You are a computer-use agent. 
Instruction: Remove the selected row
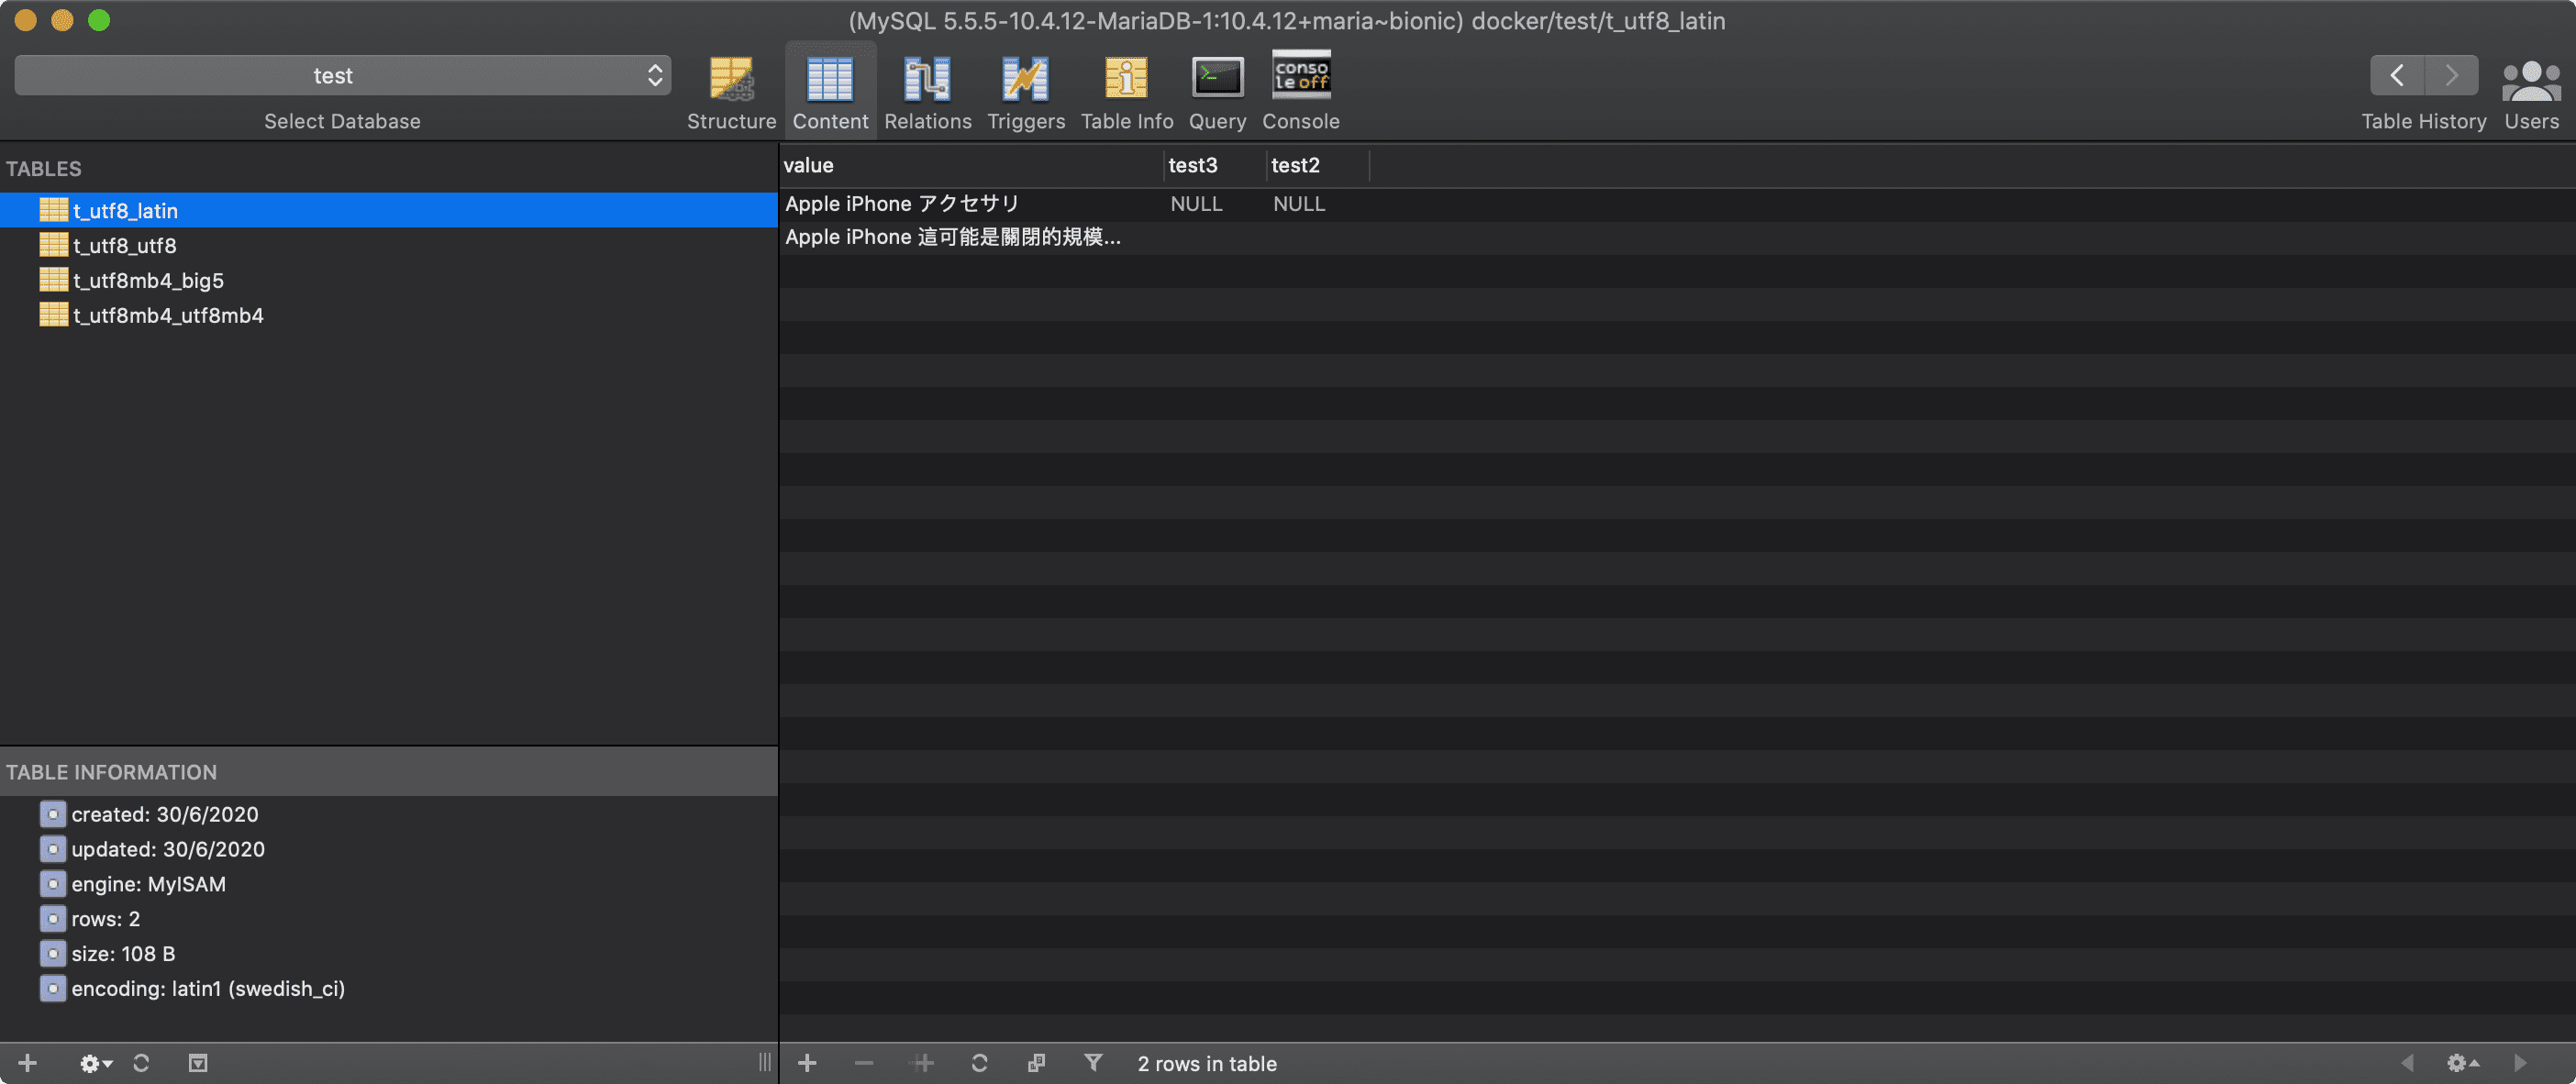(x=863, y=1063)
